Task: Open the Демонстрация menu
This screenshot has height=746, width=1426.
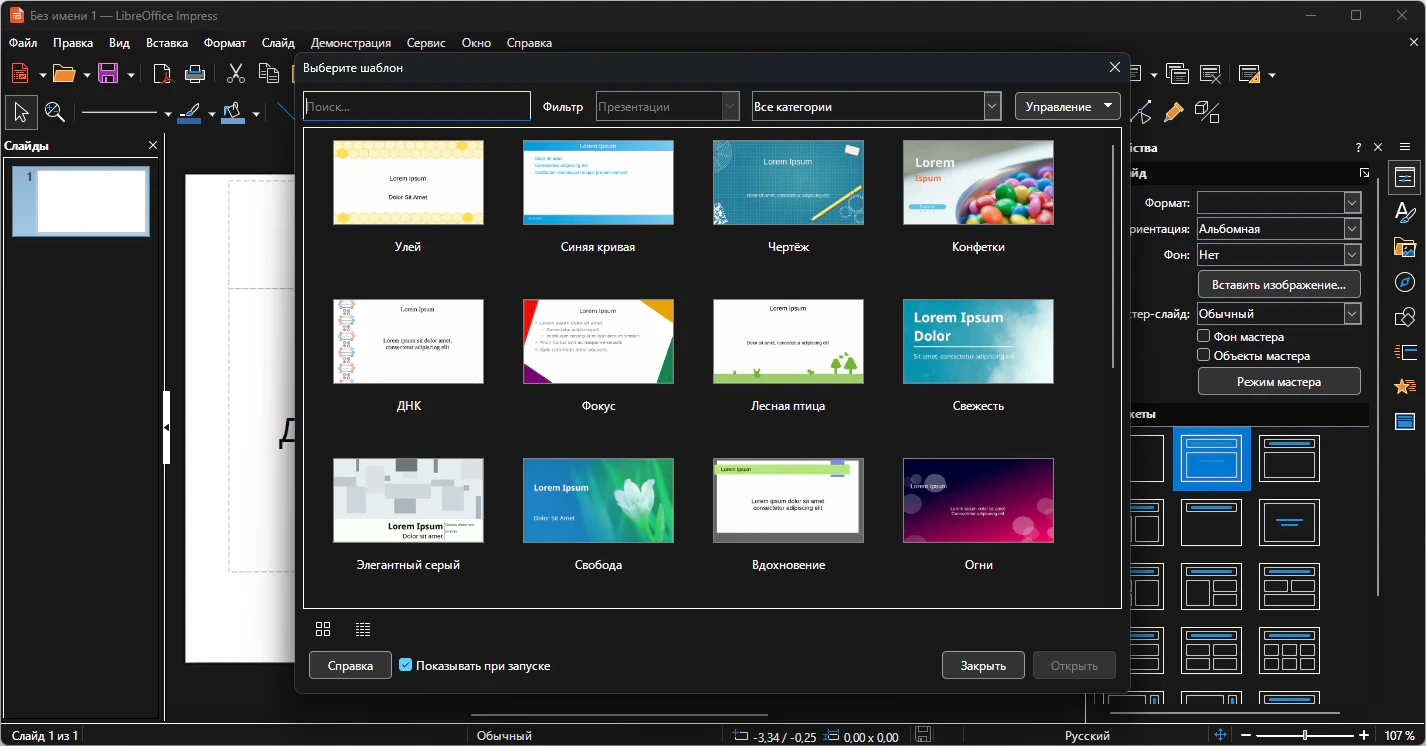Action: click(x=350, y=43)
